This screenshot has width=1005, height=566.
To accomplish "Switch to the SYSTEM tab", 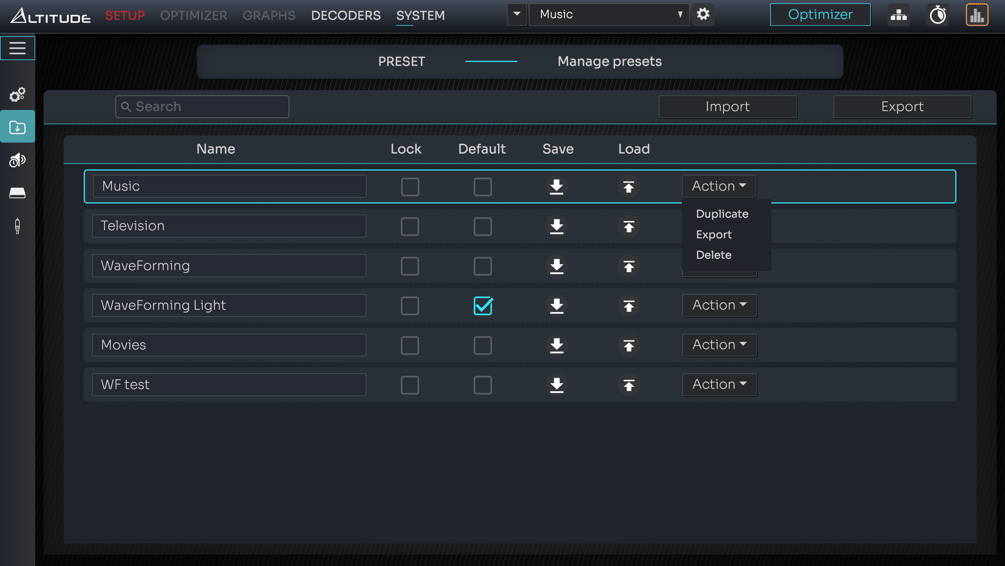I will coord(420,15).
